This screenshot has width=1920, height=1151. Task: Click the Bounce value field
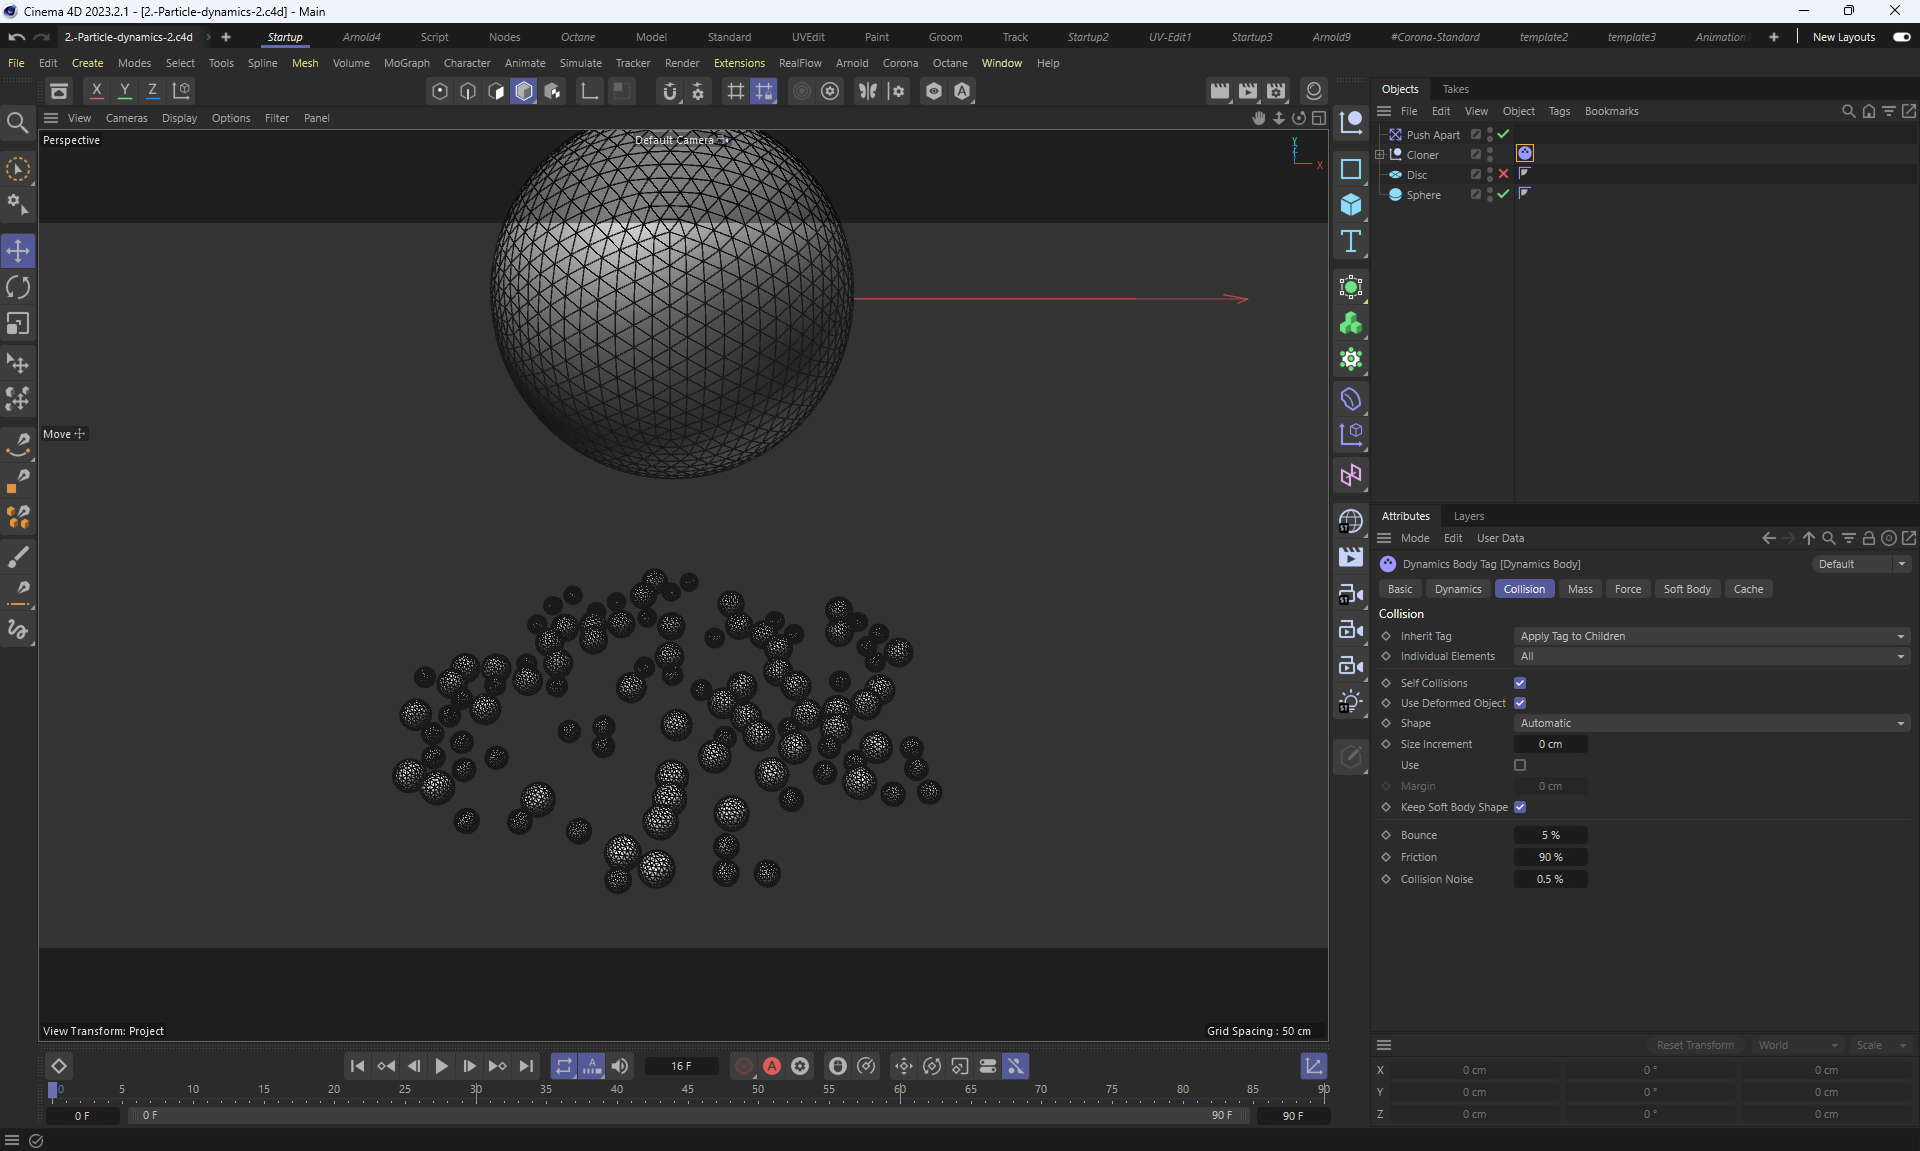[1550, 835]
